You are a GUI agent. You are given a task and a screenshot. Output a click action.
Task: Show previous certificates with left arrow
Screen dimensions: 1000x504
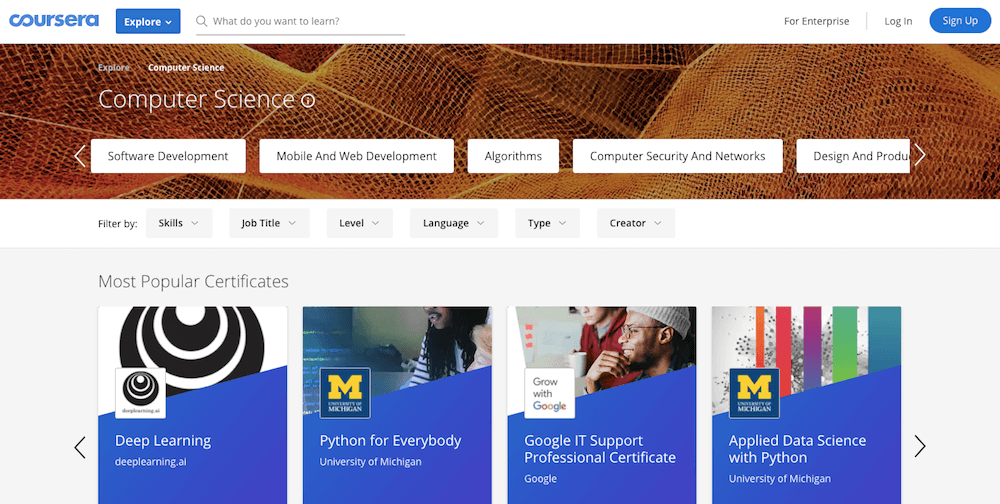(x=80, y=446)
